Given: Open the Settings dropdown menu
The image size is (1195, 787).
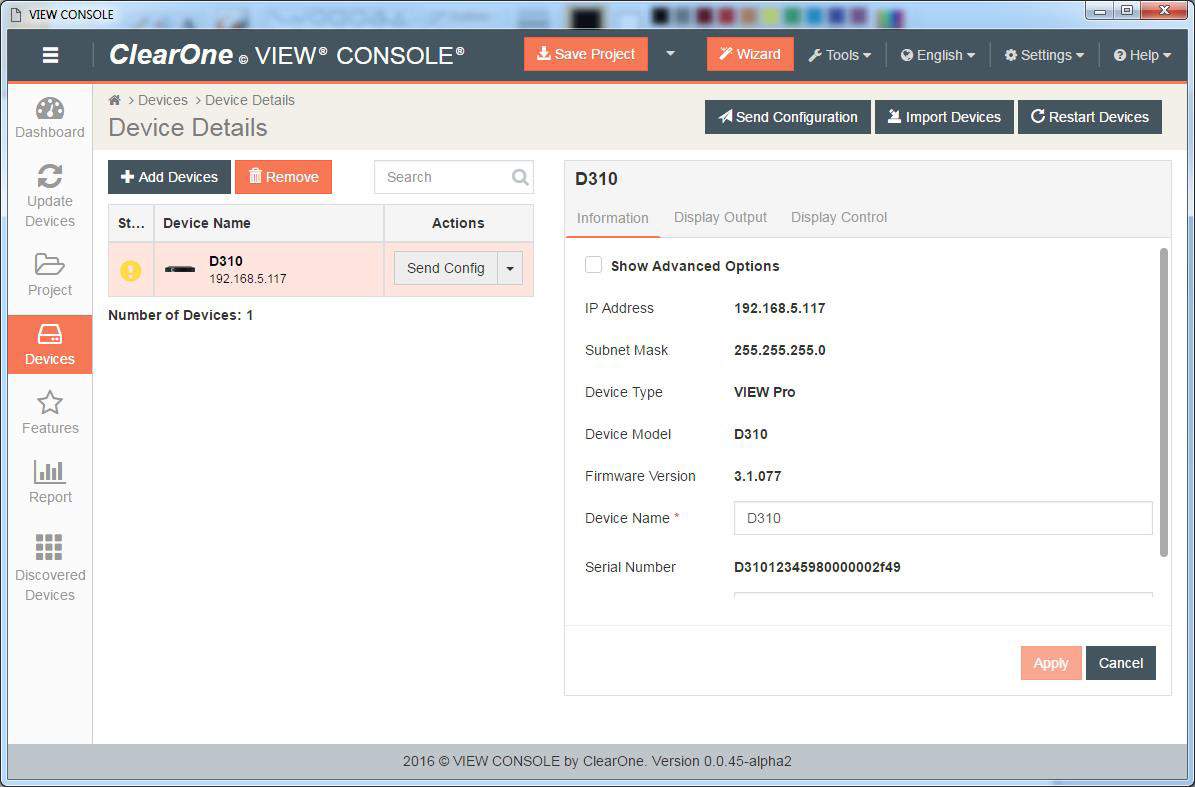Looking at the screenshot, I should point(1044,55).
